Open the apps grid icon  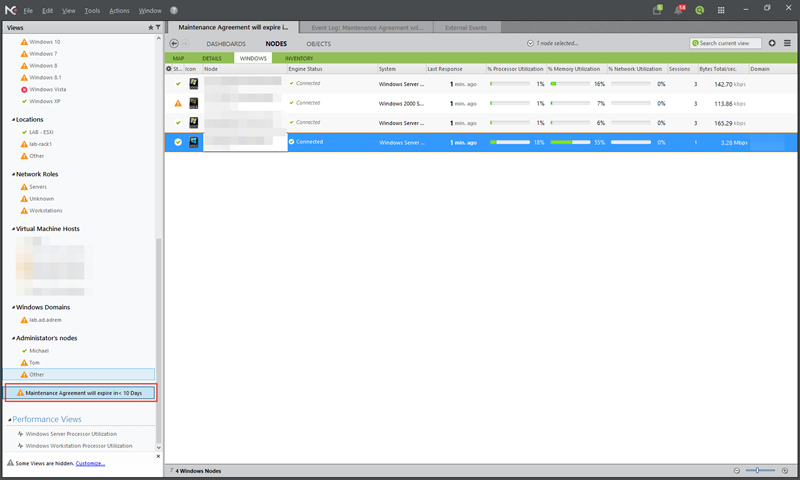click(x=721, y=10)
